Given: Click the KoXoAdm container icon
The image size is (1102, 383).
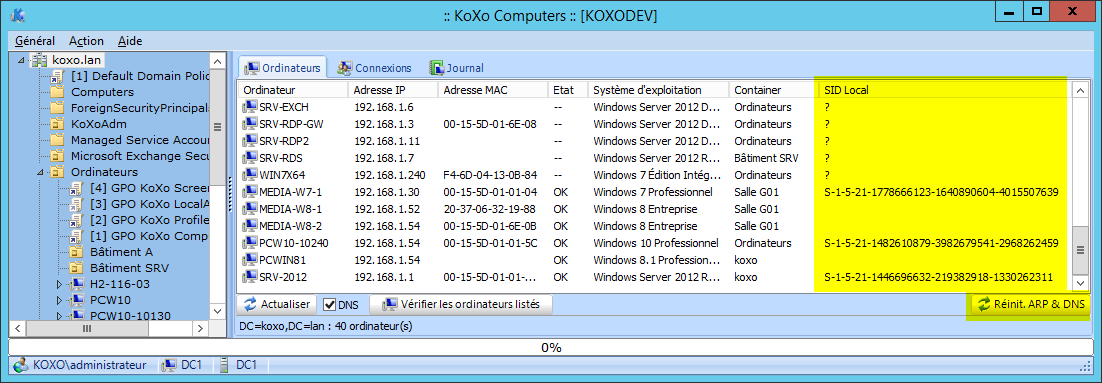Looking at the screenshot, I should click(x=58, y=124).
